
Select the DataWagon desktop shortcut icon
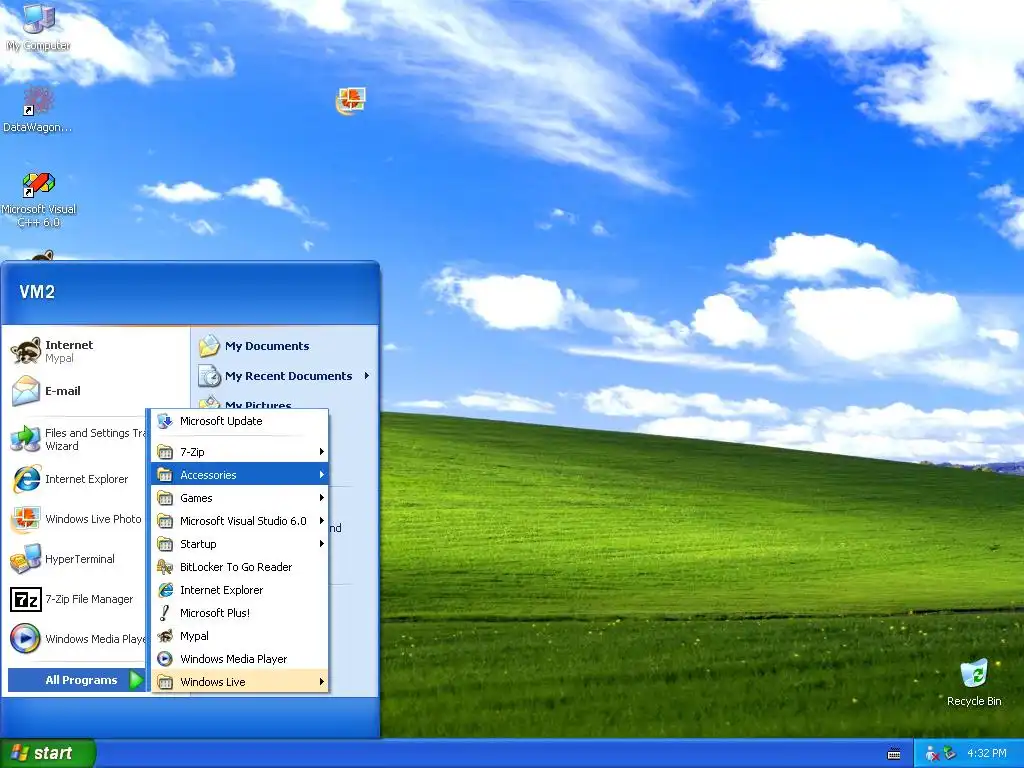click(x=39, y=101)
